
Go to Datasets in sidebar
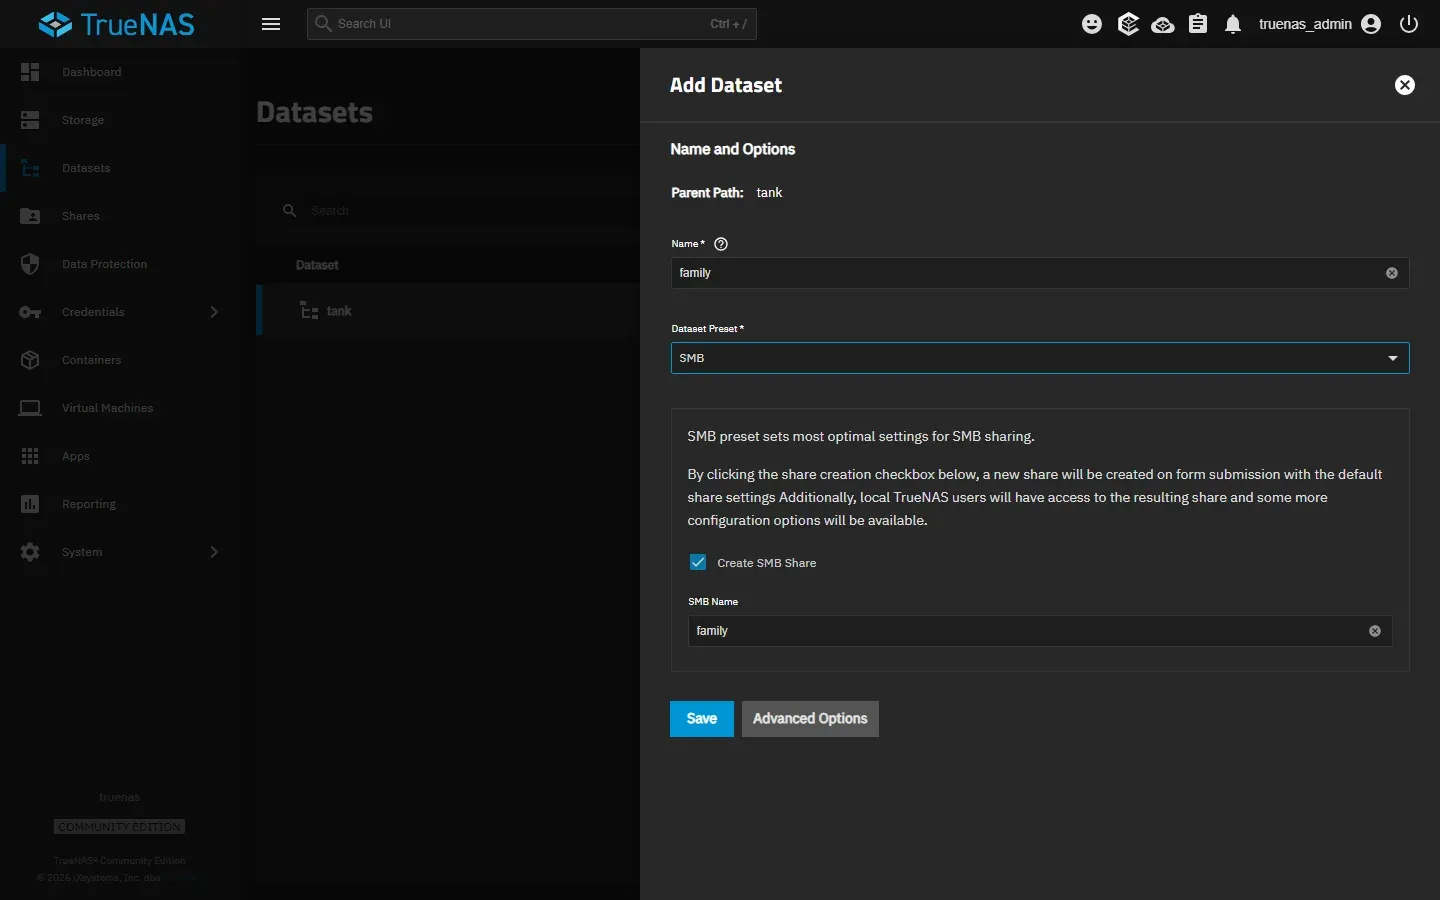tap(120, 168)
